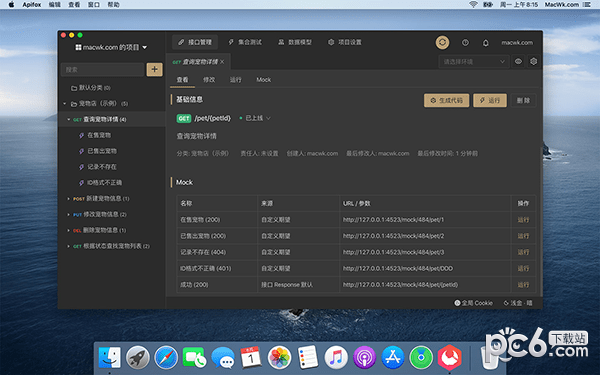Launch Safari from the dock
600x375 pixels.
pos(166,357)
